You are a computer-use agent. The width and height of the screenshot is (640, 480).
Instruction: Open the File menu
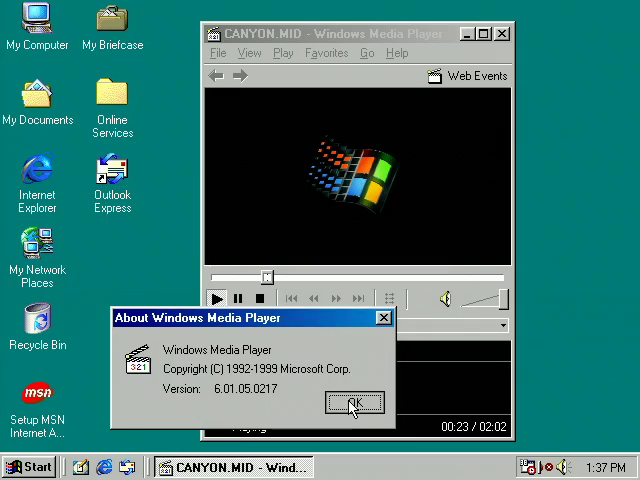[218, 53]
